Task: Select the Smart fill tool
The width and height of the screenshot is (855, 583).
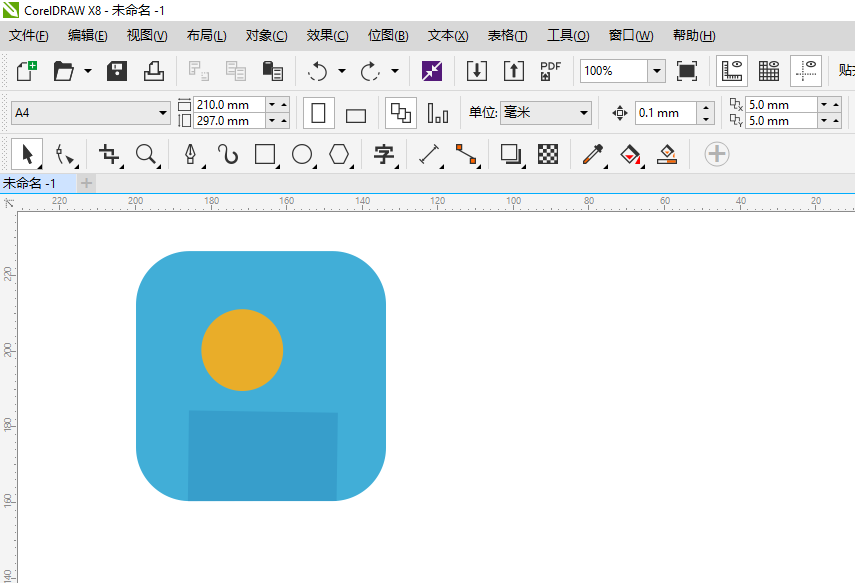Action: 667,154
